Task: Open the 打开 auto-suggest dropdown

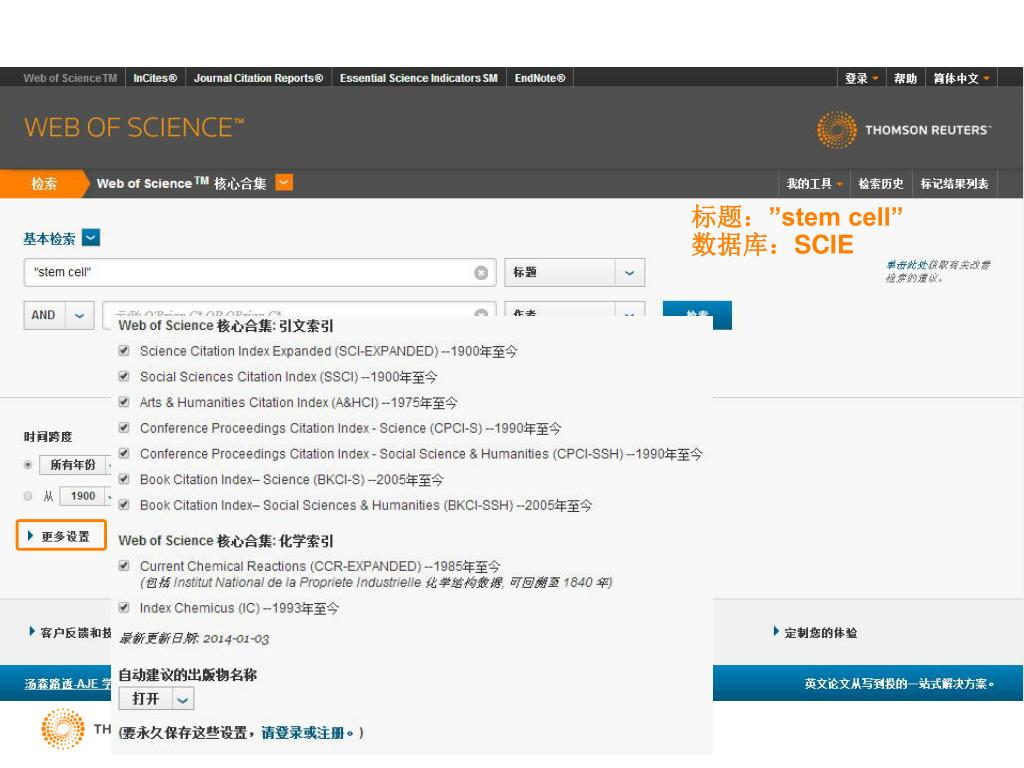Action: 182,699
